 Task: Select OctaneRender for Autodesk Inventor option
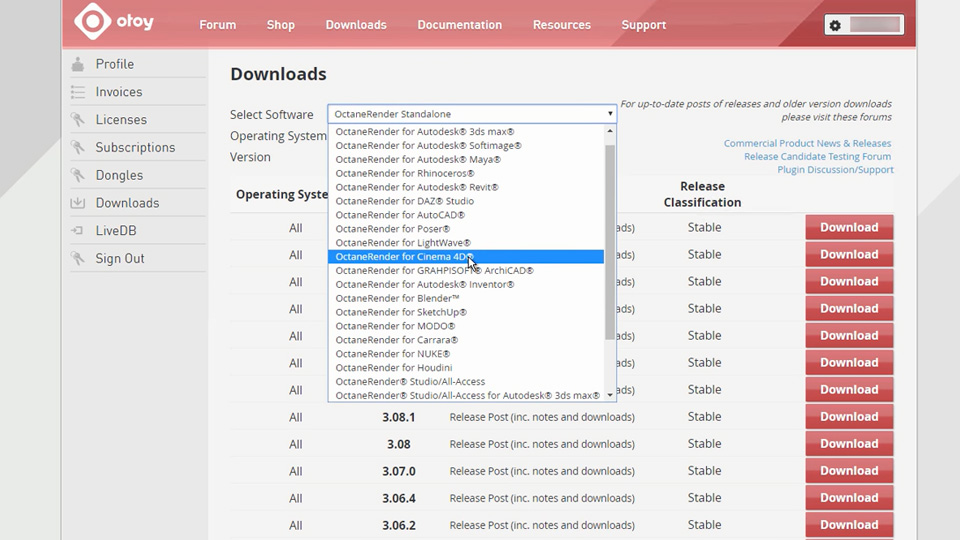coord(466,284)
